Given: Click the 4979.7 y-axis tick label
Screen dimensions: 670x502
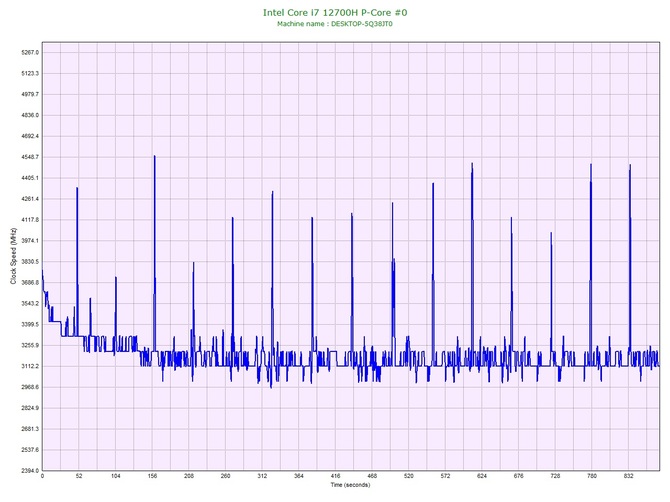Looking at the screenshot, I should click(30, 94).
